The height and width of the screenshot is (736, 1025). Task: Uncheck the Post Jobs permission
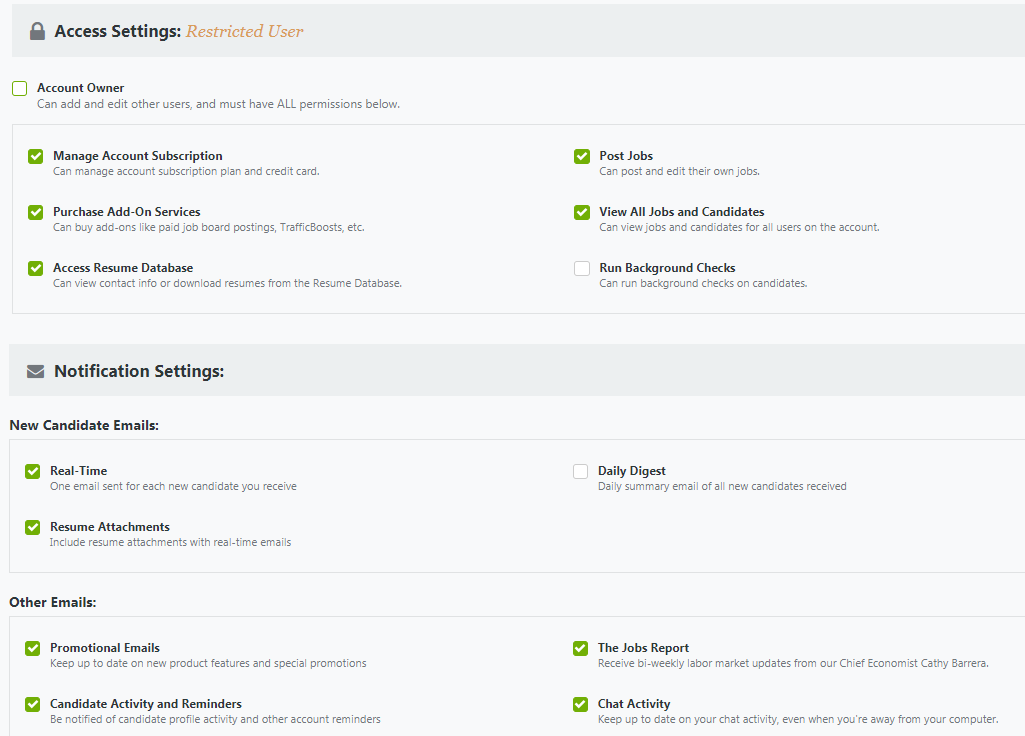(x=581, y=156)
